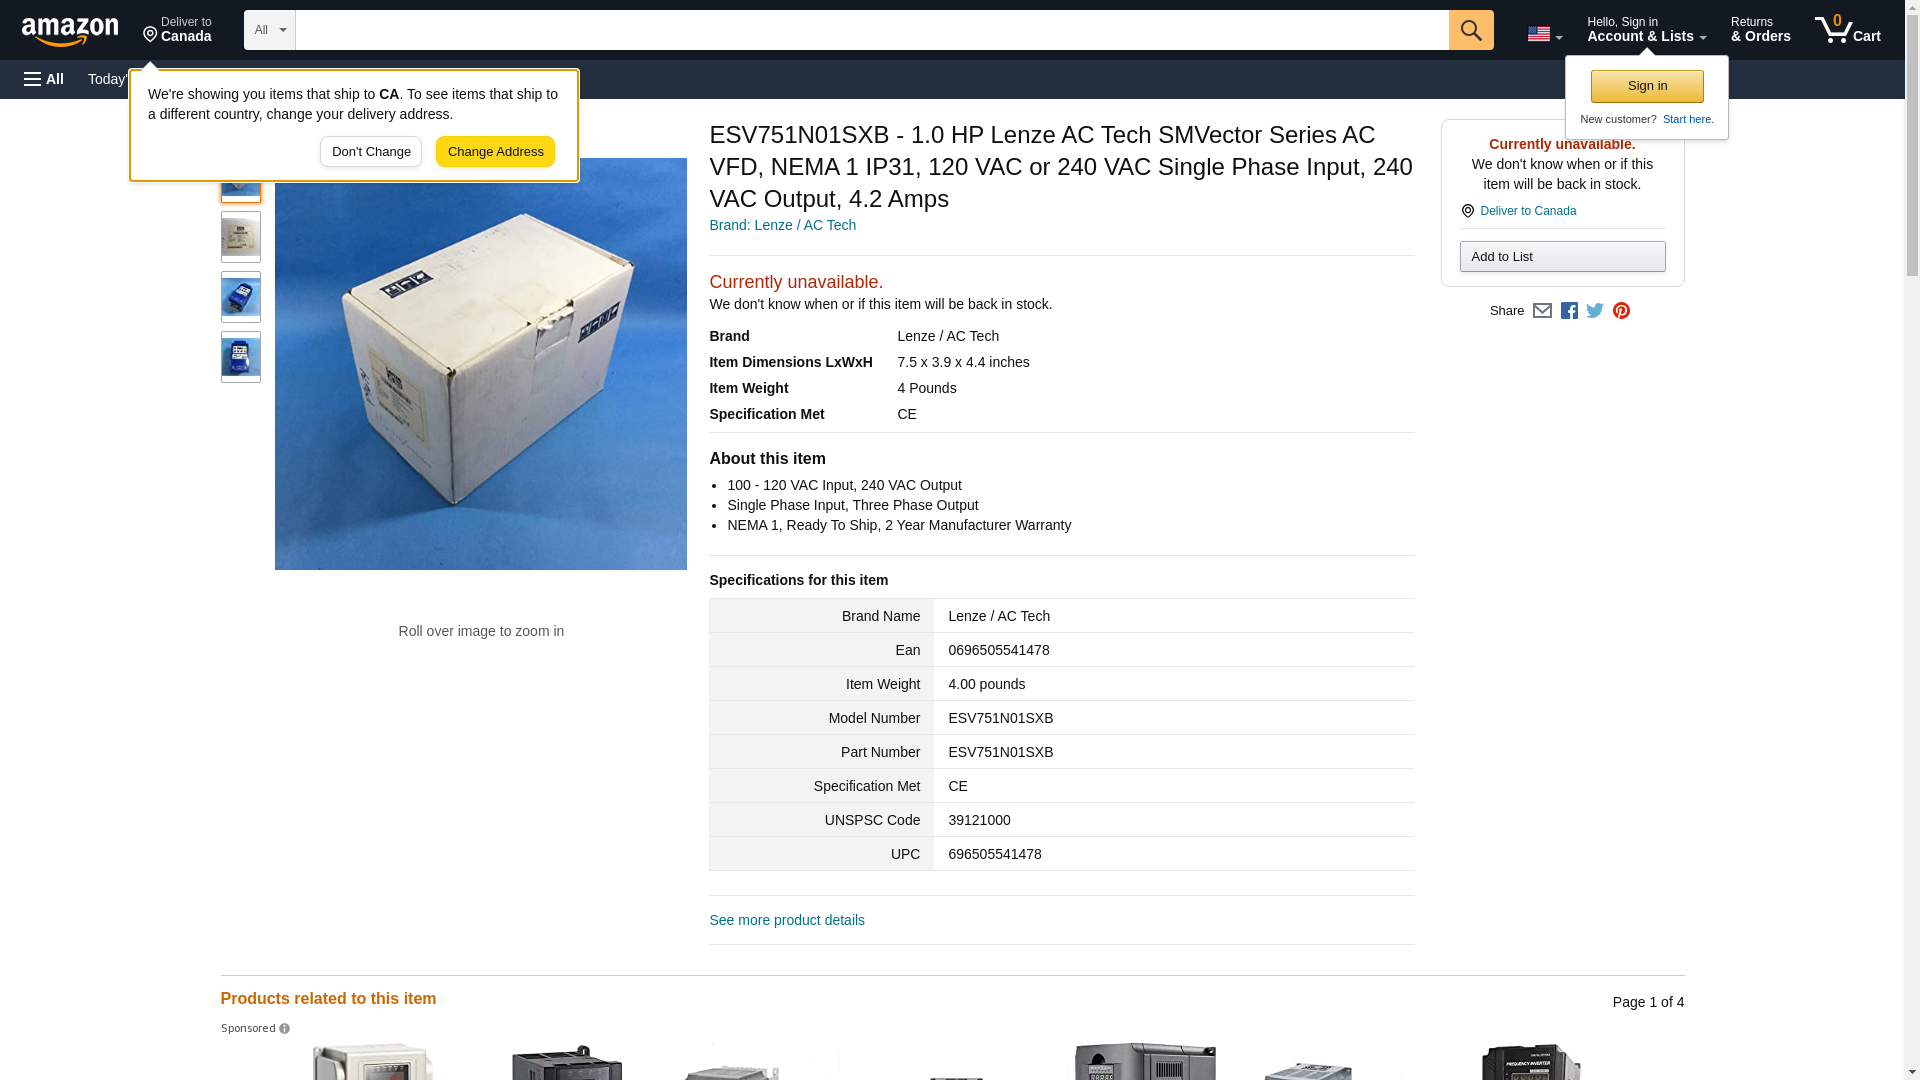
Task: Click Add to List button
Action: point(1562,257)
